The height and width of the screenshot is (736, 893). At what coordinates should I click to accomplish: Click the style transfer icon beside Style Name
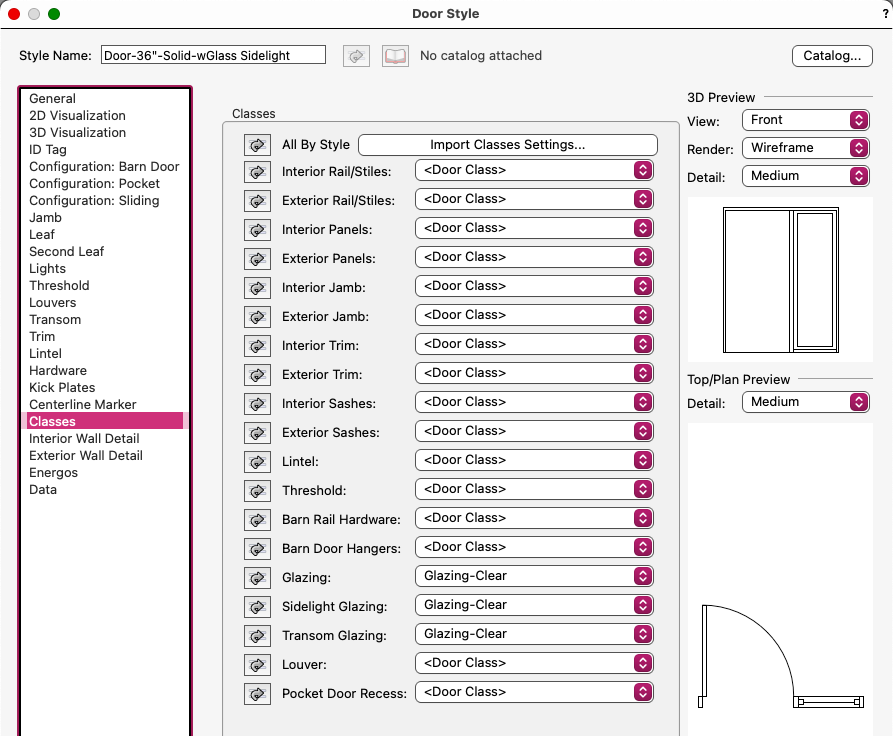pos(356,56)
